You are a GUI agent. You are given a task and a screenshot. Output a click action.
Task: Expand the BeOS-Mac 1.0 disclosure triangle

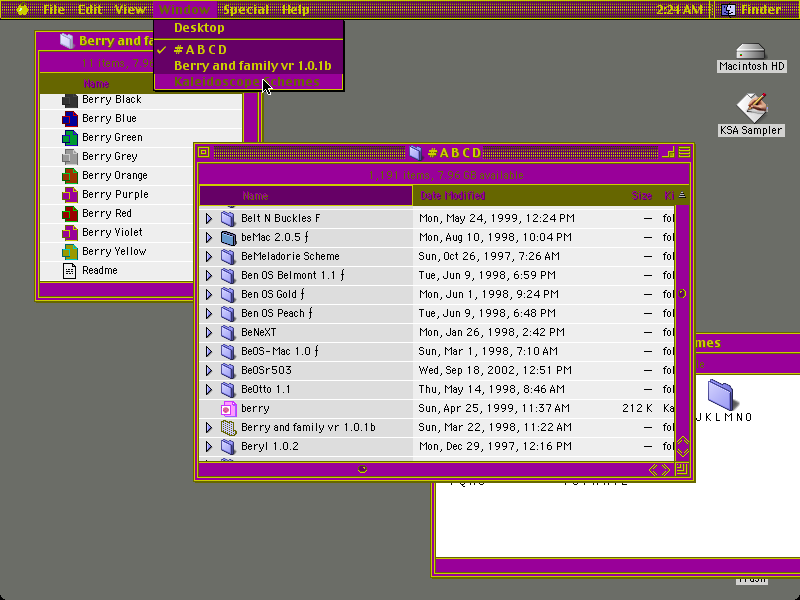point(209,352)
